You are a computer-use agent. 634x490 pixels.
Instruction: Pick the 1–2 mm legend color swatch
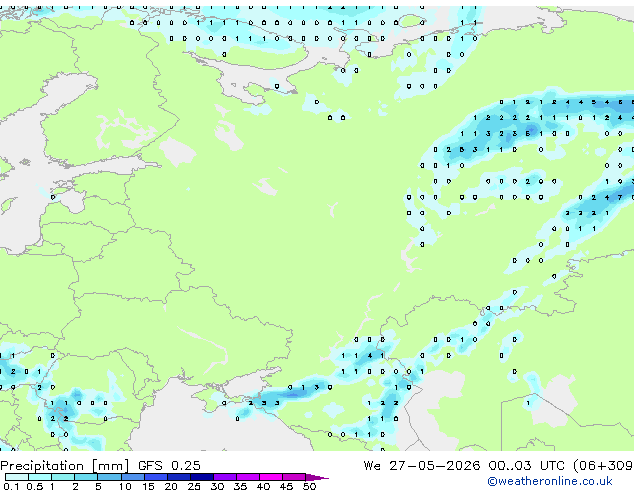(63, 477)
